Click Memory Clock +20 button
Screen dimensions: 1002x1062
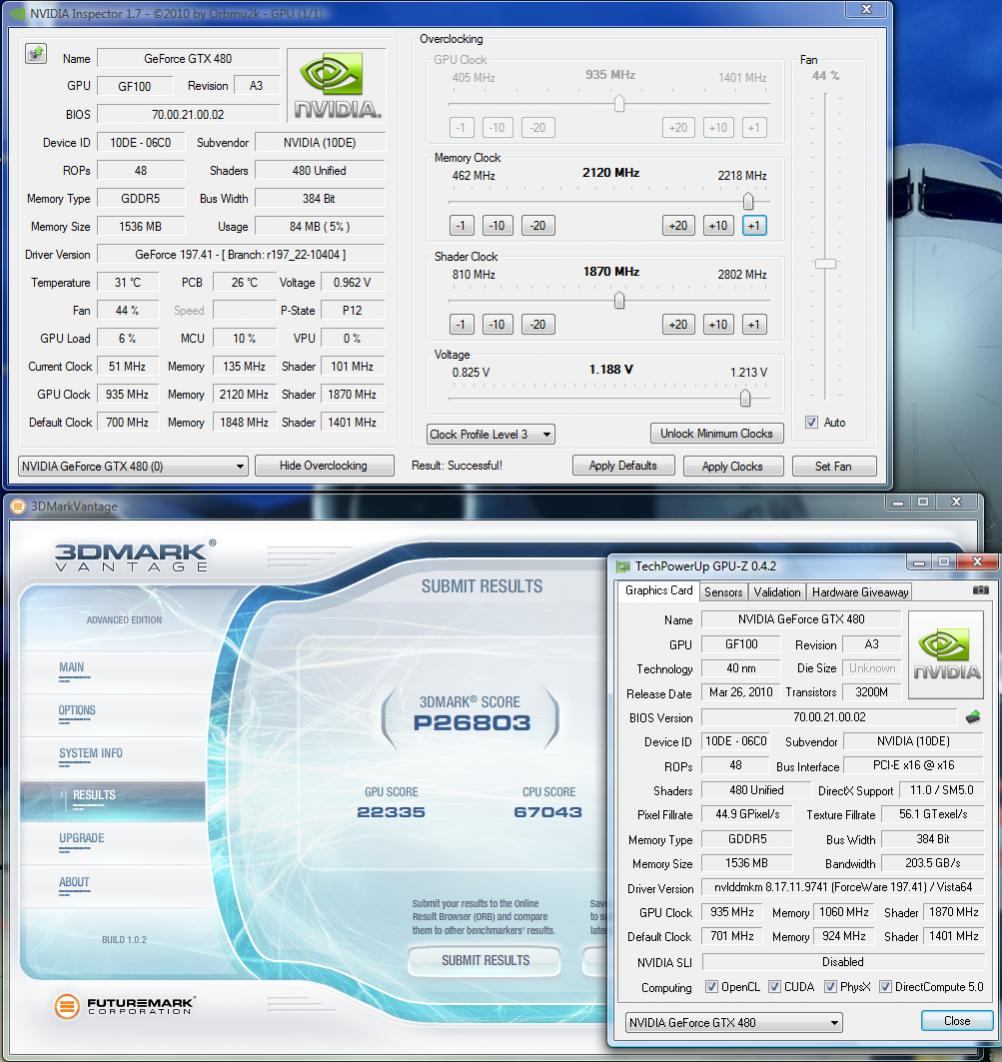pos(678,226)
